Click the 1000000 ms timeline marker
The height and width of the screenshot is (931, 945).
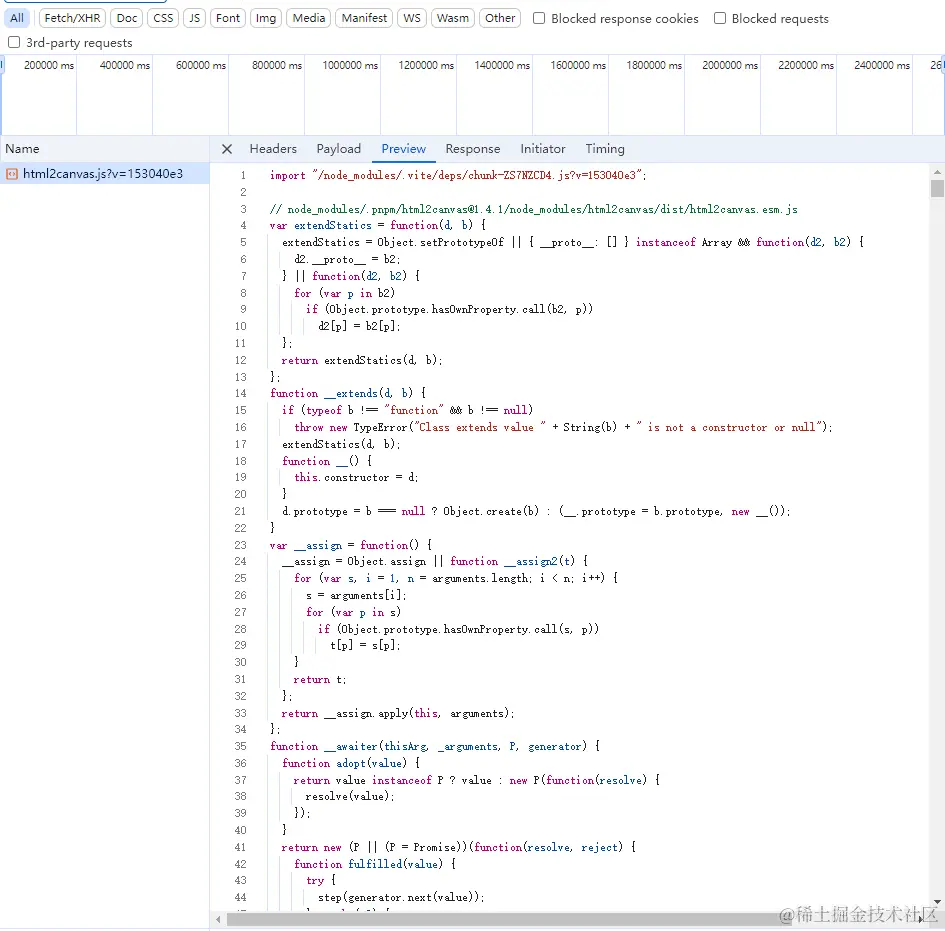[350, 65]
